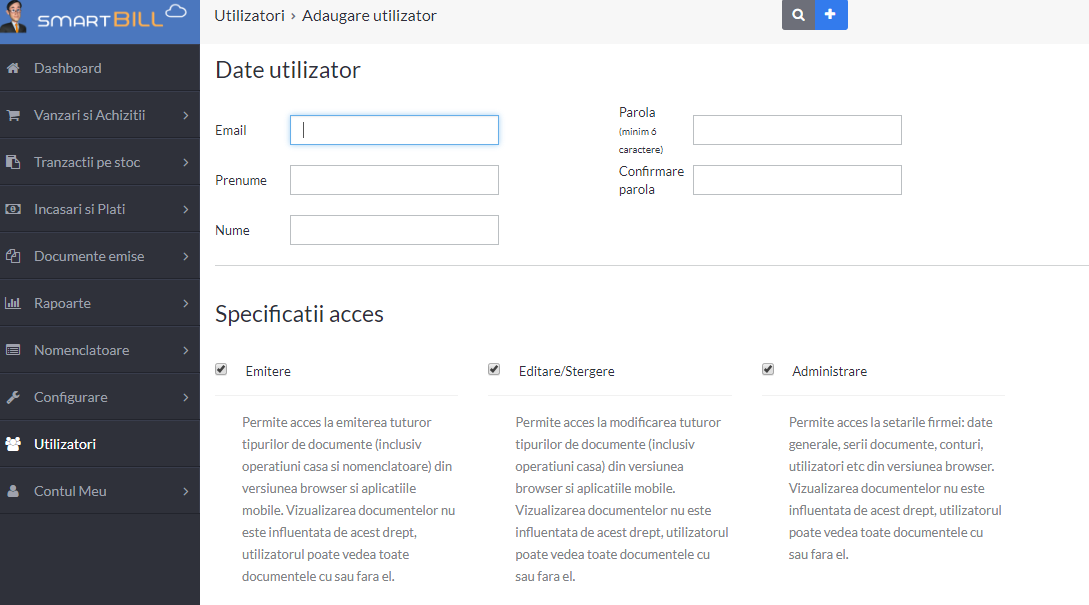Image resolution: width=1089 pixels, height=605 pixels.
Task: Click the Prenume field label
Action: coord(241,180)
